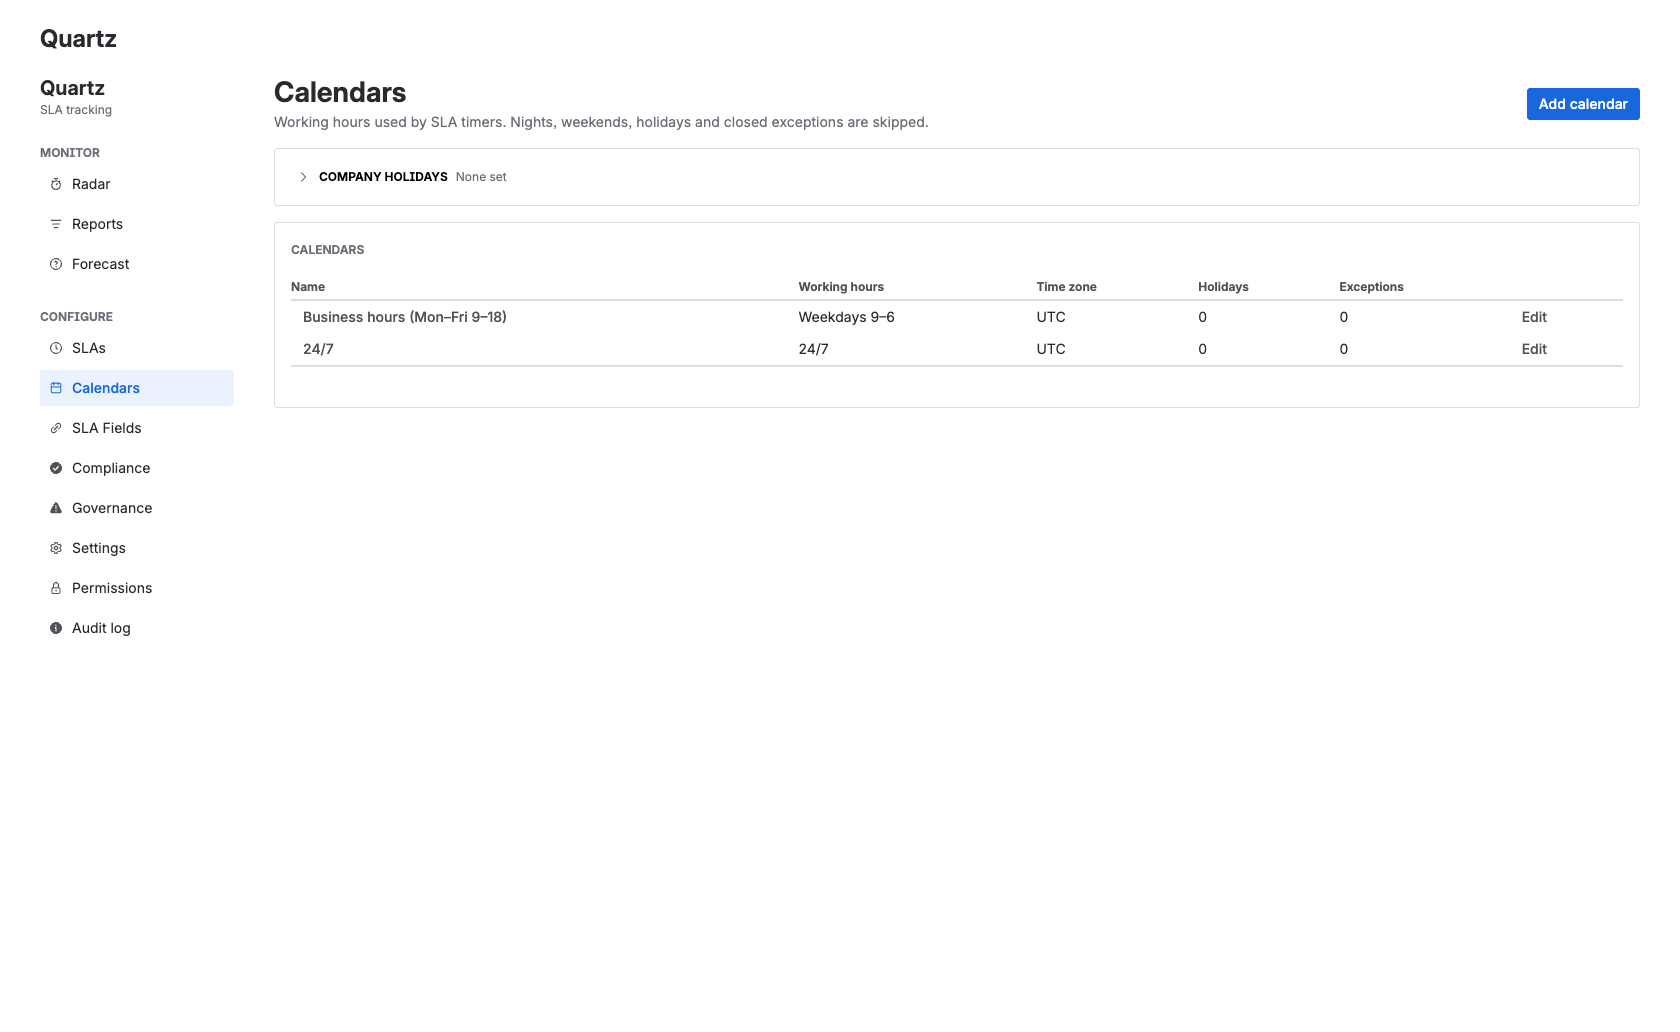Click the Exceptions column header
The image size is (1680, 1032).
[1371, 287]
